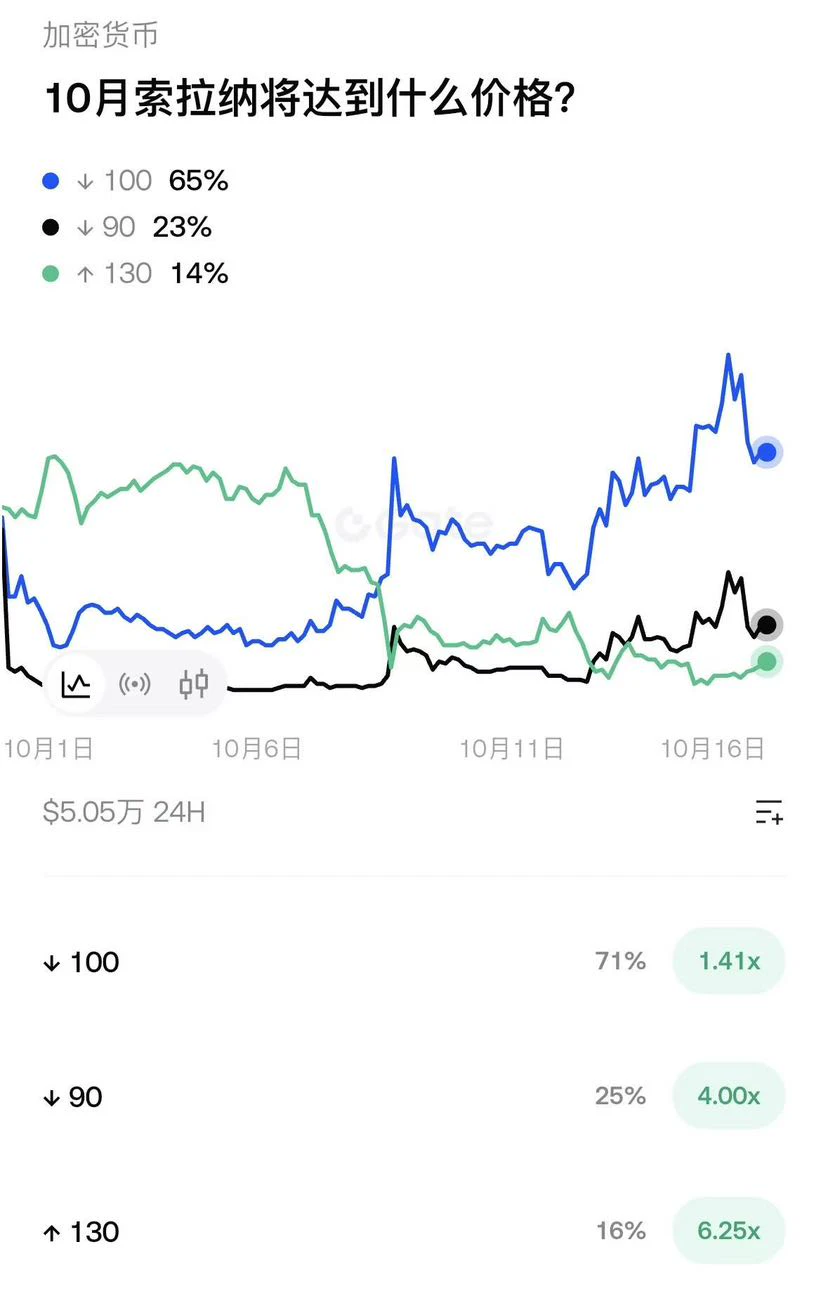Buy the 6.25x odds option

[729, 1231]
